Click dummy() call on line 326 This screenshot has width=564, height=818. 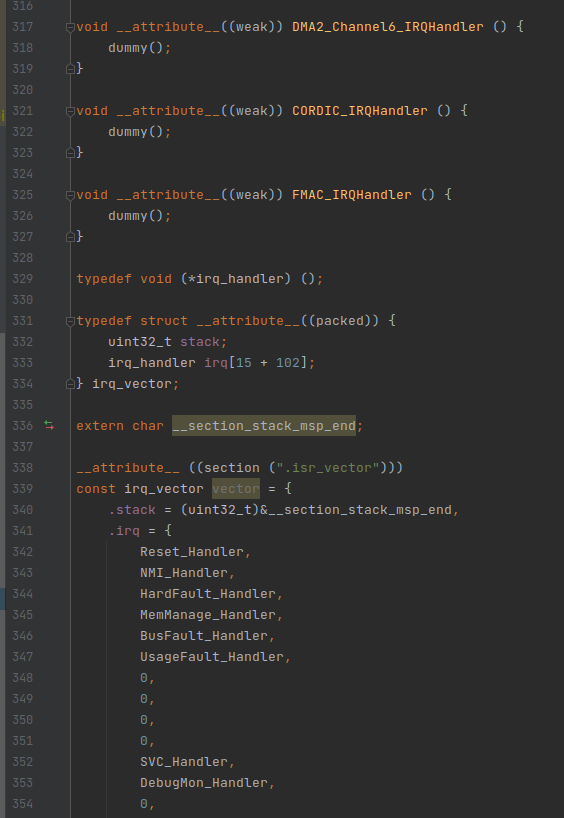(136, 215)
